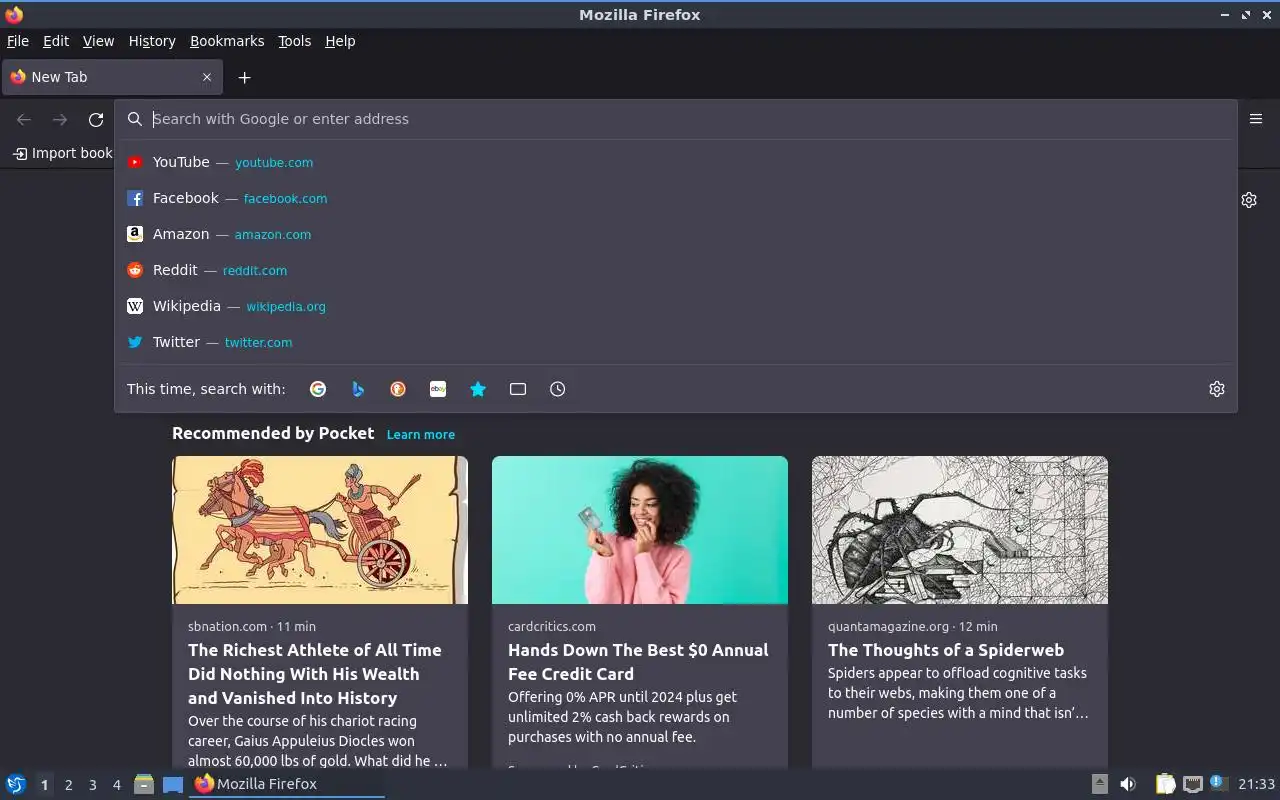Open the taskbar start menu icon
The height and width of the screenshot is (800, 1280).
[16, 784]
